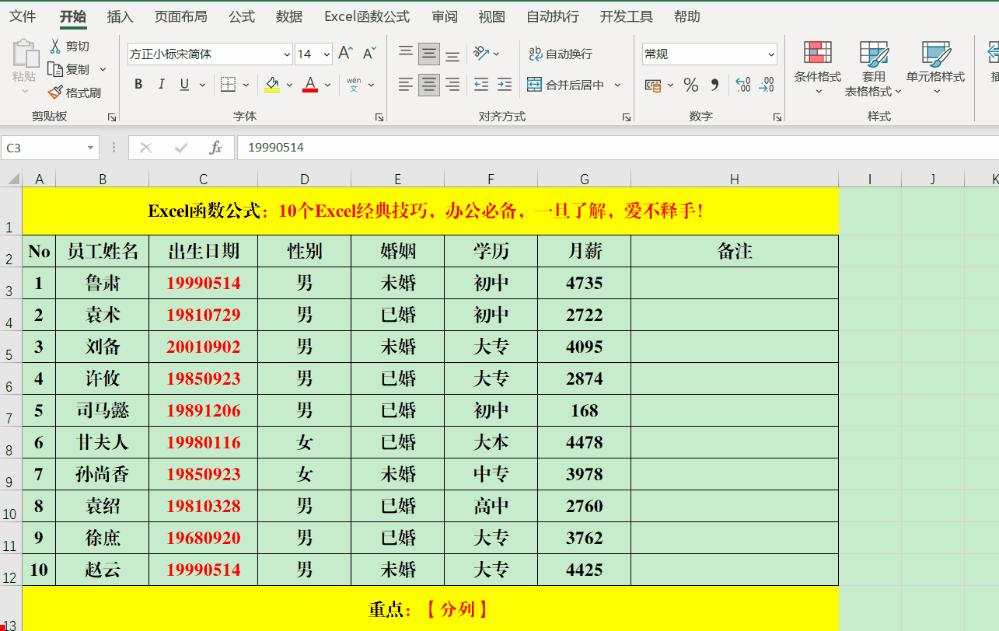Open the 公式 menu tab
The width and height of the screenshot is (999, 631).
242,16
